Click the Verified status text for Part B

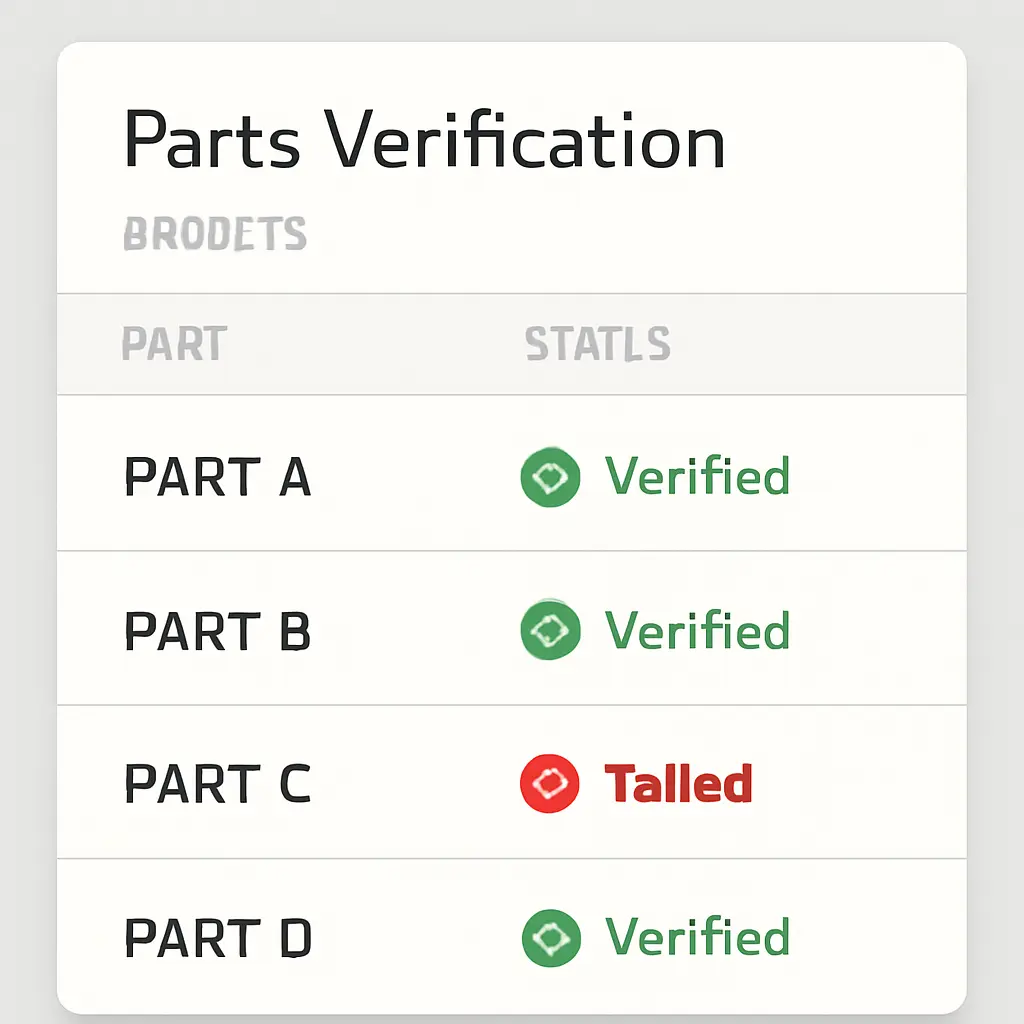[697, 630]
